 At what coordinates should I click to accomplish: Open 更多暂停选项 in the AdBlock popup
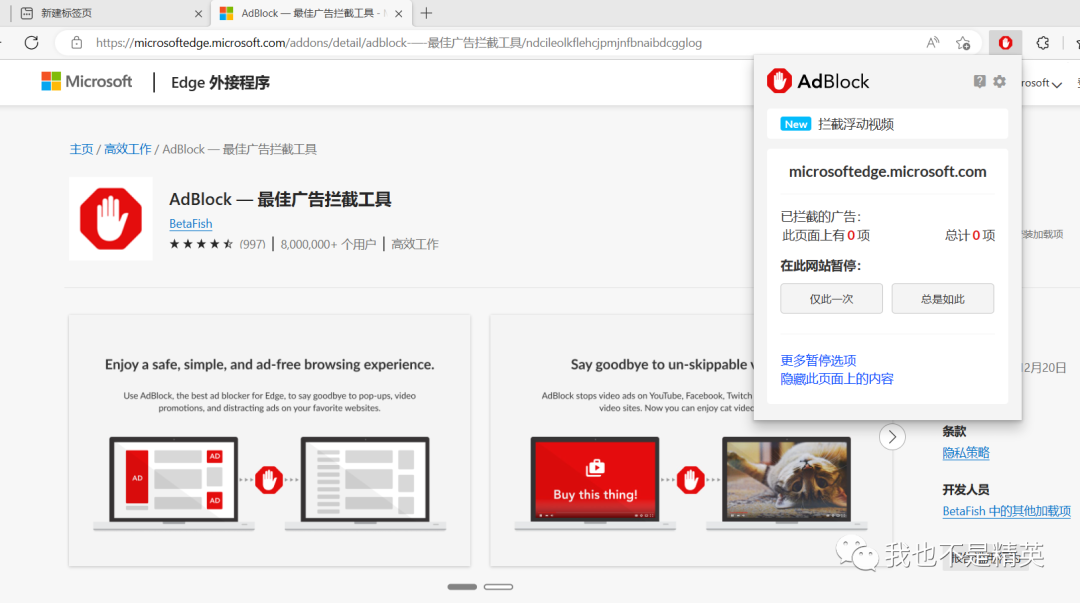pos(817,360)
